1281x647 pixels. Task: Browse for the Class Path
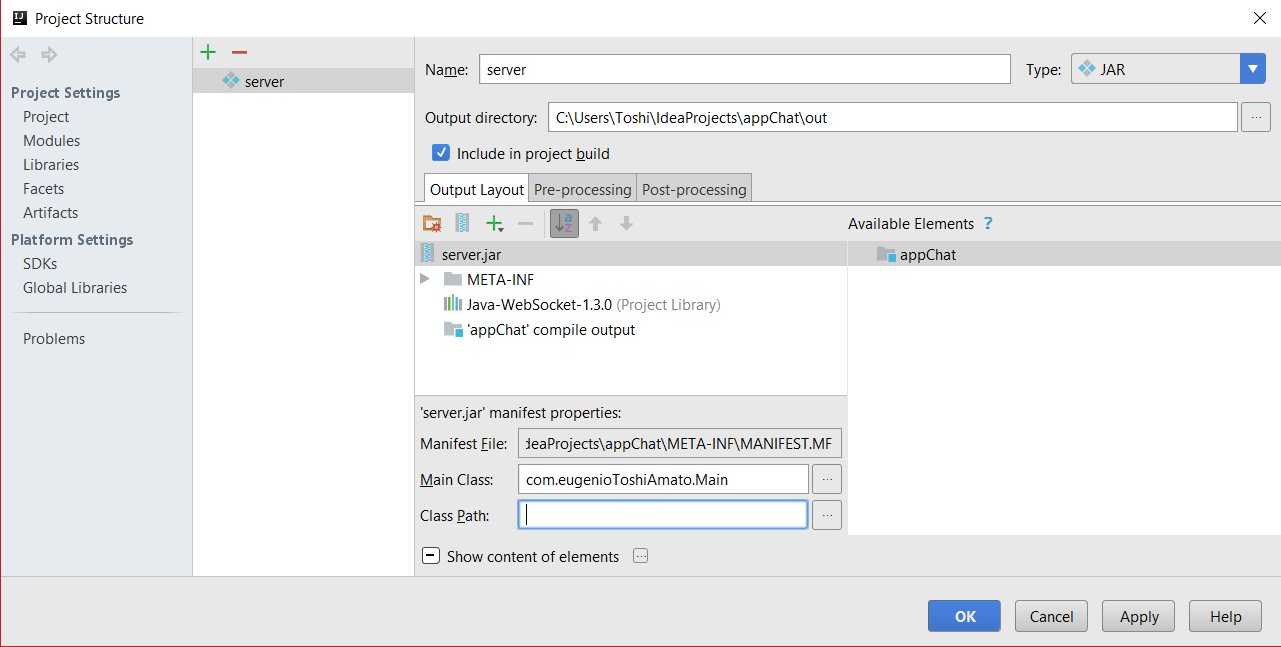point(827,515)
